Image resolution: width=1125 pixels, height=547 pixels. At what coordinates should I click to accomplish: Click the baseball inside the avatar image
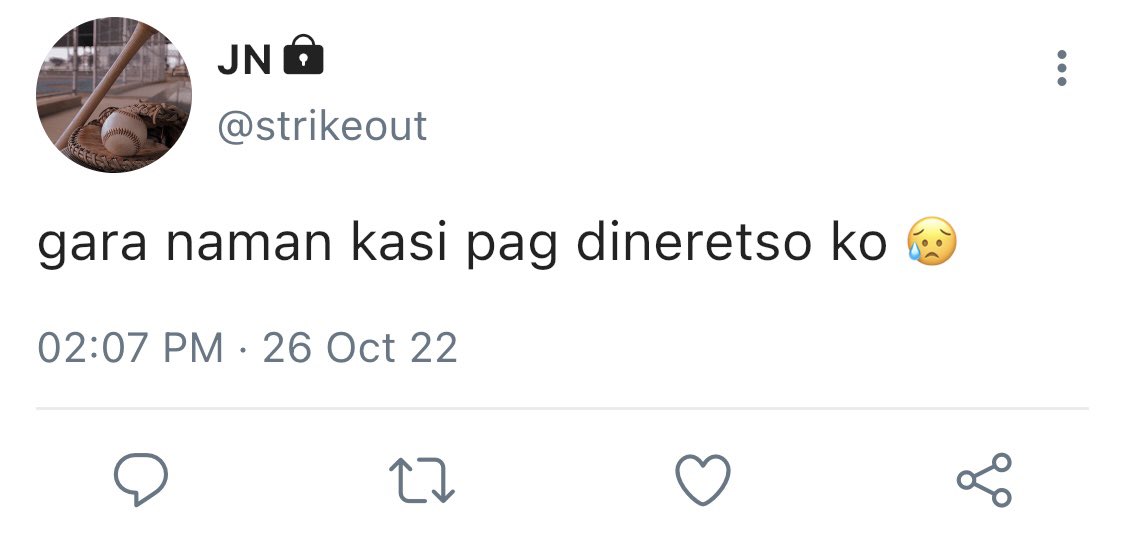(124, 132)
